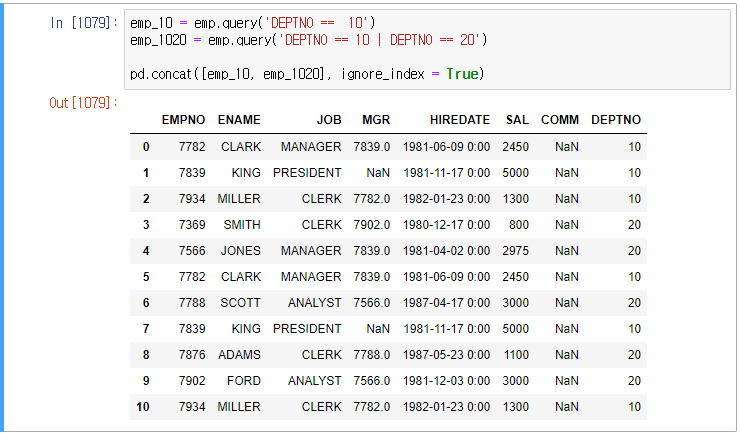Click inside the code cell on the emp_10 line
This screenshot has height=435, width=740.
(x=252, y=23)
